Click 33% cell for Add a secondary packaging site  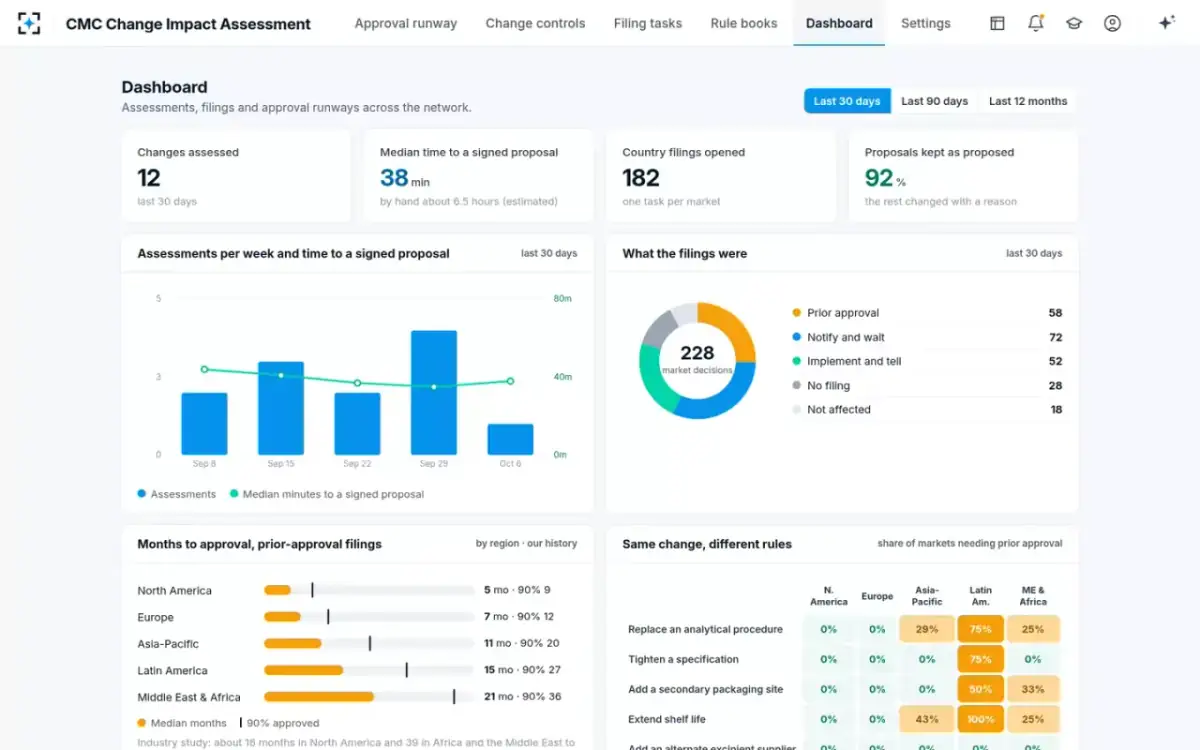click(x=1033, y=689)
